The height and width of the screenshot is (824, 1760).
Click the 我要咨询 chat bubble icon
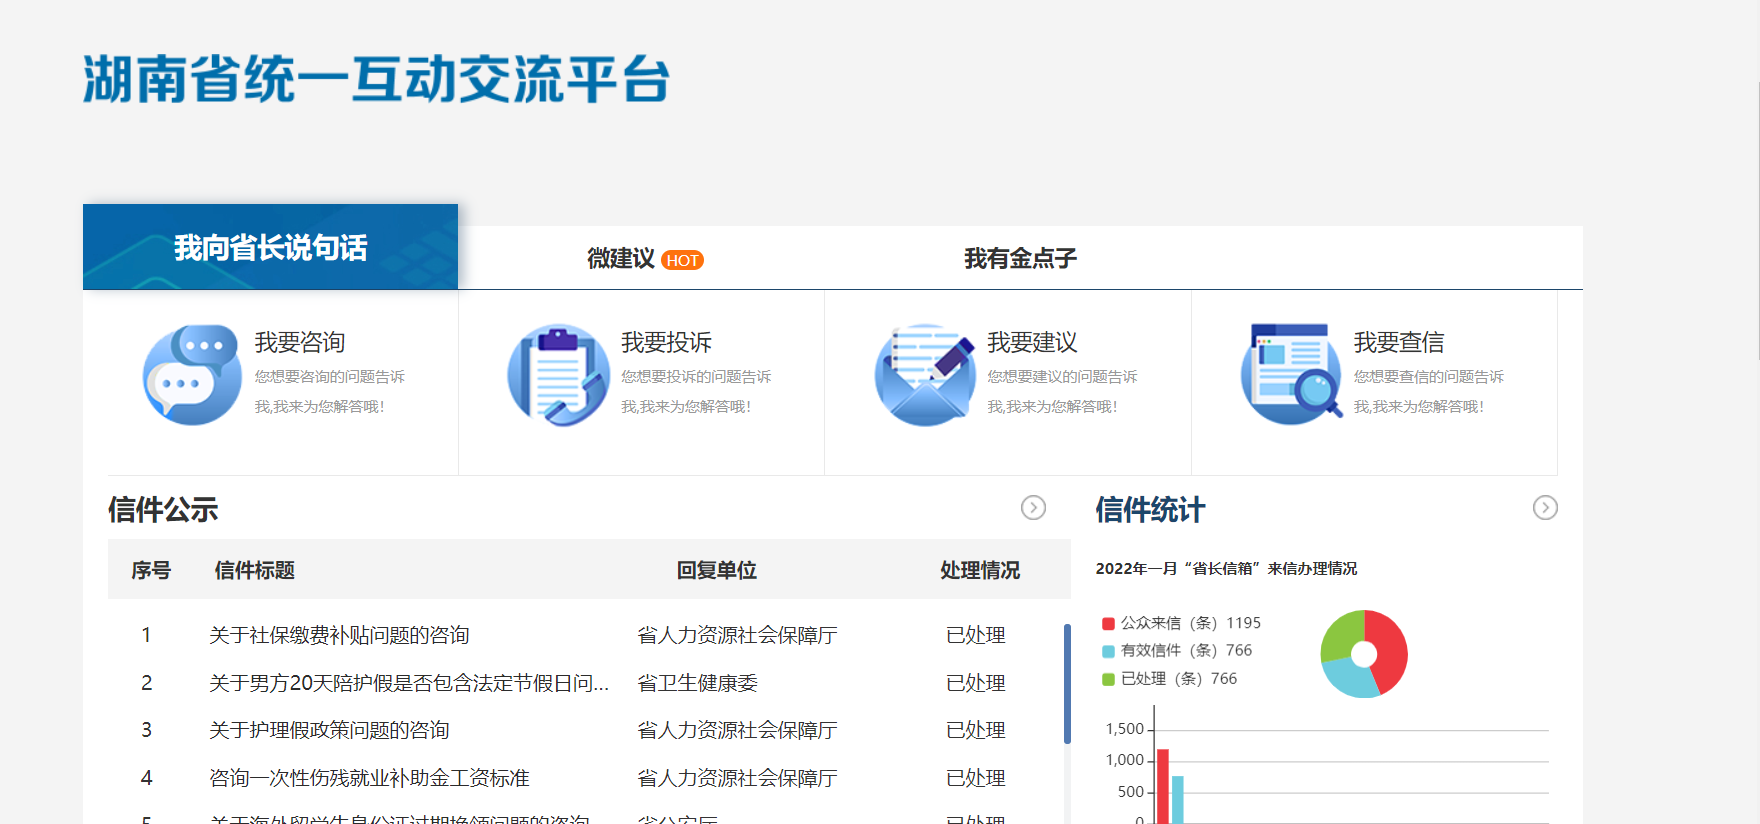coord(192,375)
